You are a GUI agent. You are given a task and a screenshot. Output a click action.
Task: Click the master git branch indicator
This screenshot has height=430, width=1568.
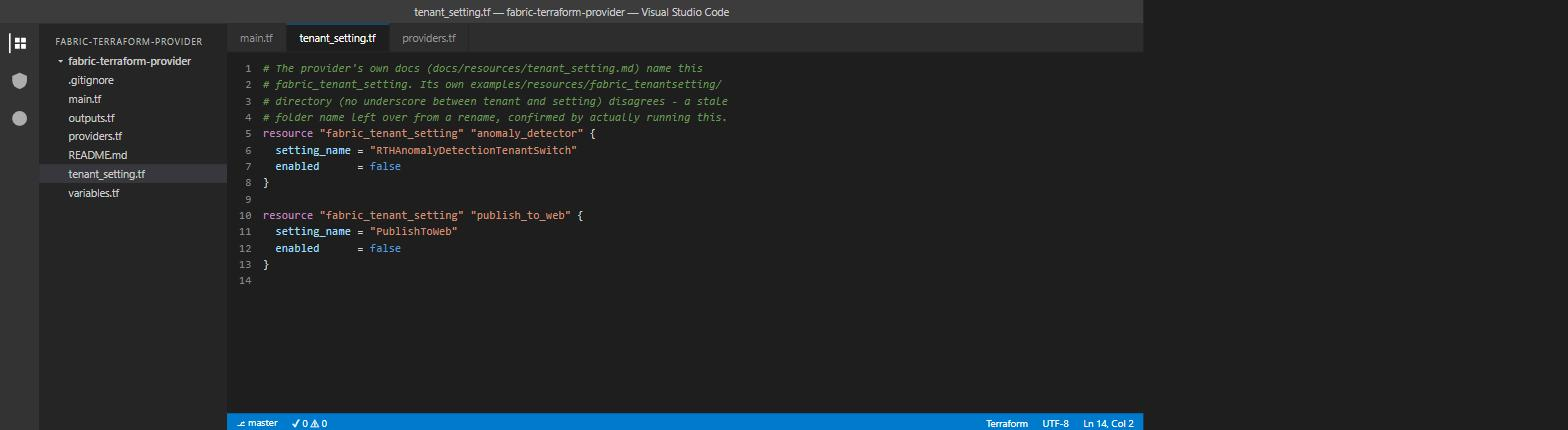click(257, 423)
